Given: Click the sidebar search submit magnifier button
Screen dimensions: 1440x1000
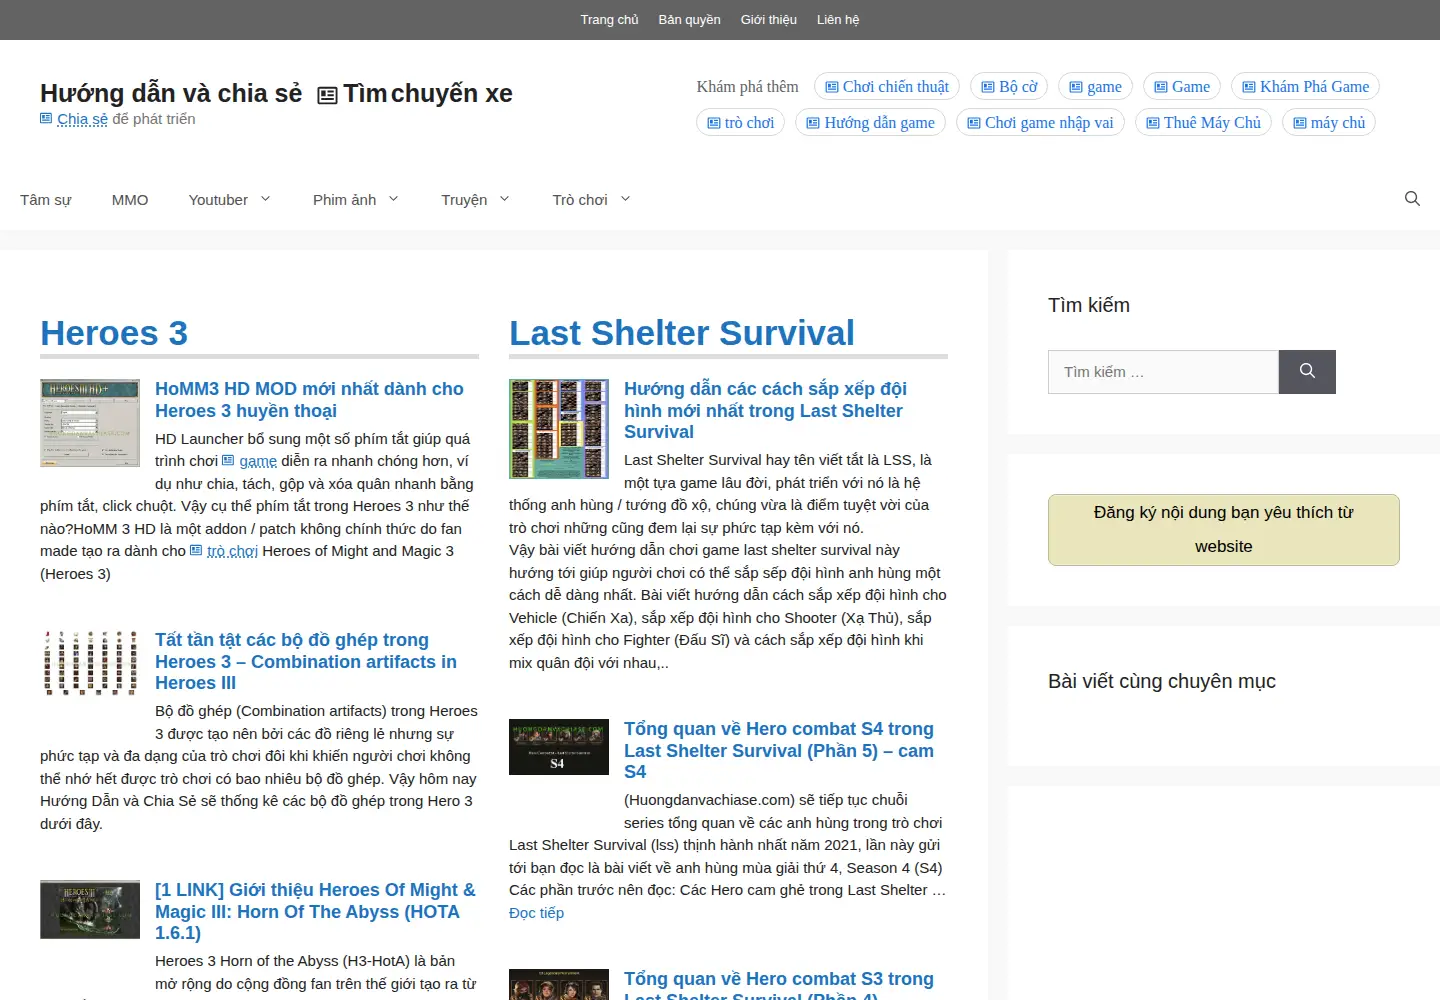Looking at the screenshot, I should (x=1307, y=372).
